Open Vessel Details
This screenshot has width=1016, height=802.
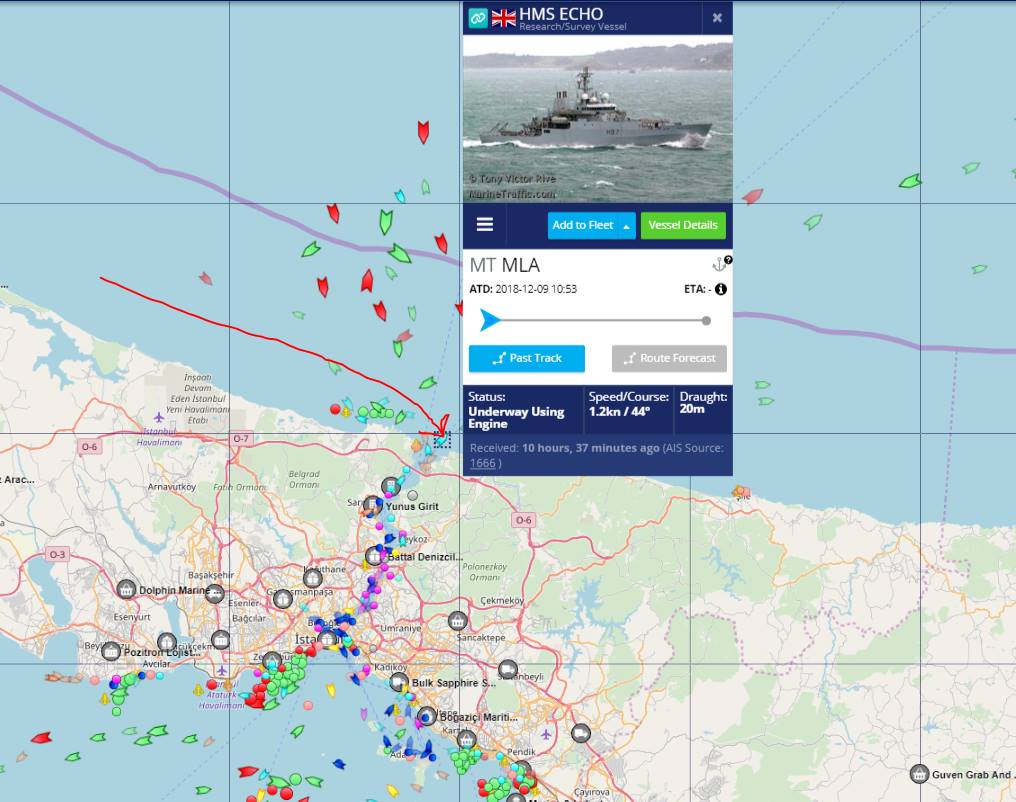click(x=683, y=225)
